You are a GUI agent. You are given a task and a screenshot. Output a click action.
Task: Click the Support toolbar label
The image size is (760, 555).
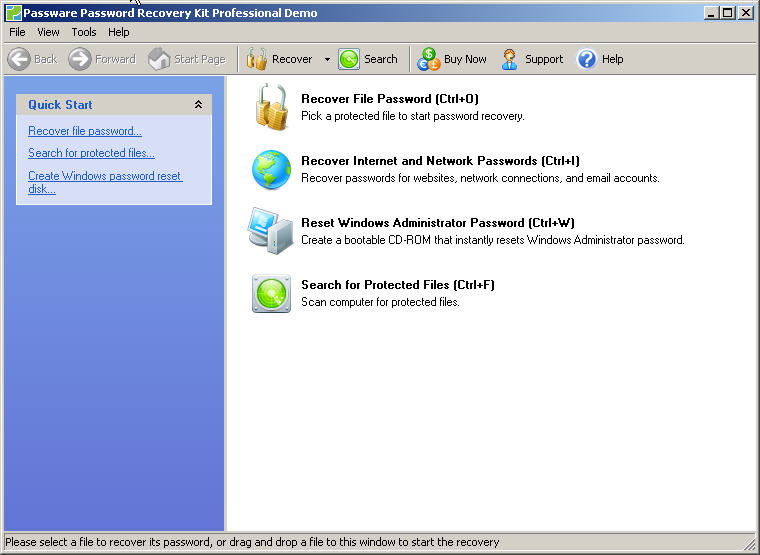[x=544, y=59]
